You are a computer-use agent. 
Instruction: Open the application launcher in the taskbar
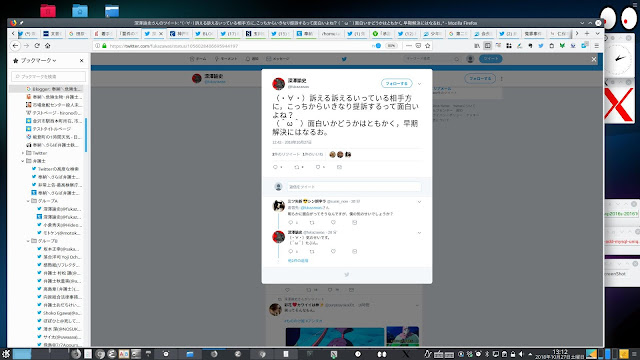(x=6, y=354)
